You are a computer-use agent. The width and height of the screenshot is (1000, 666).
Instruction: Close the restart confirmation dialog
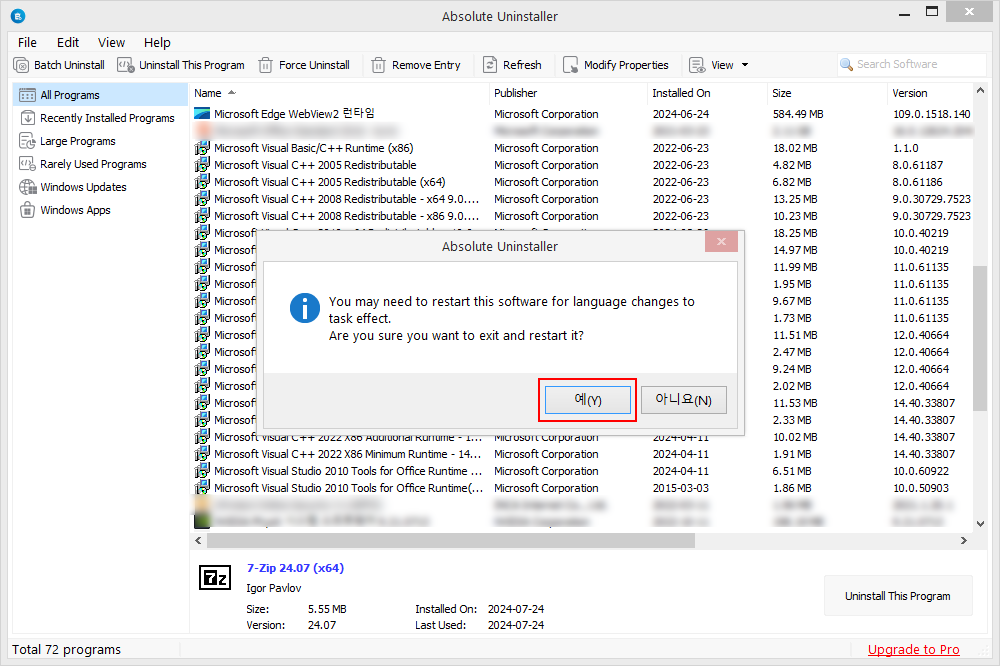721,242
